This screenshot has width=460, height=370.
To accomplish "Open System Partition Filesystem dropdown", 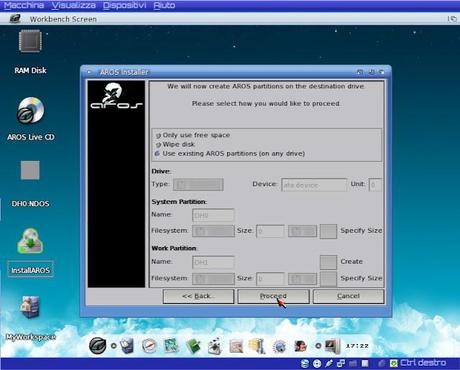I will [213, 231].
